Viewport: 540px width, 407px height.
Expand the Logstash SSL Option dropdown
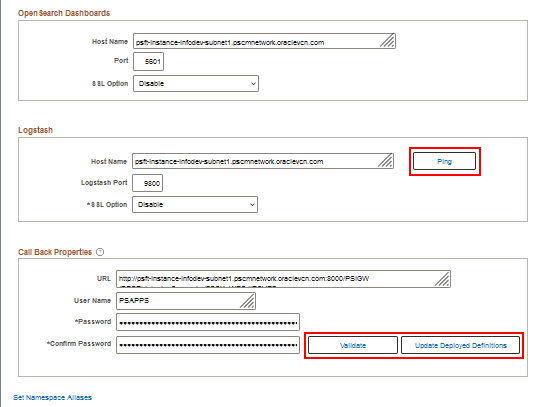pos(195,205)
